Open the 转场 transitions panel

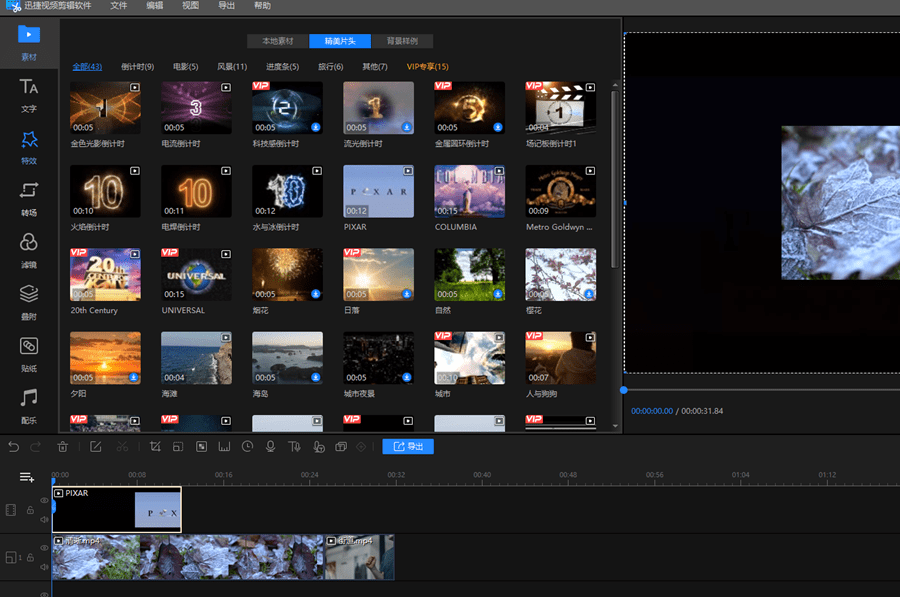click(x=29, y=199)
